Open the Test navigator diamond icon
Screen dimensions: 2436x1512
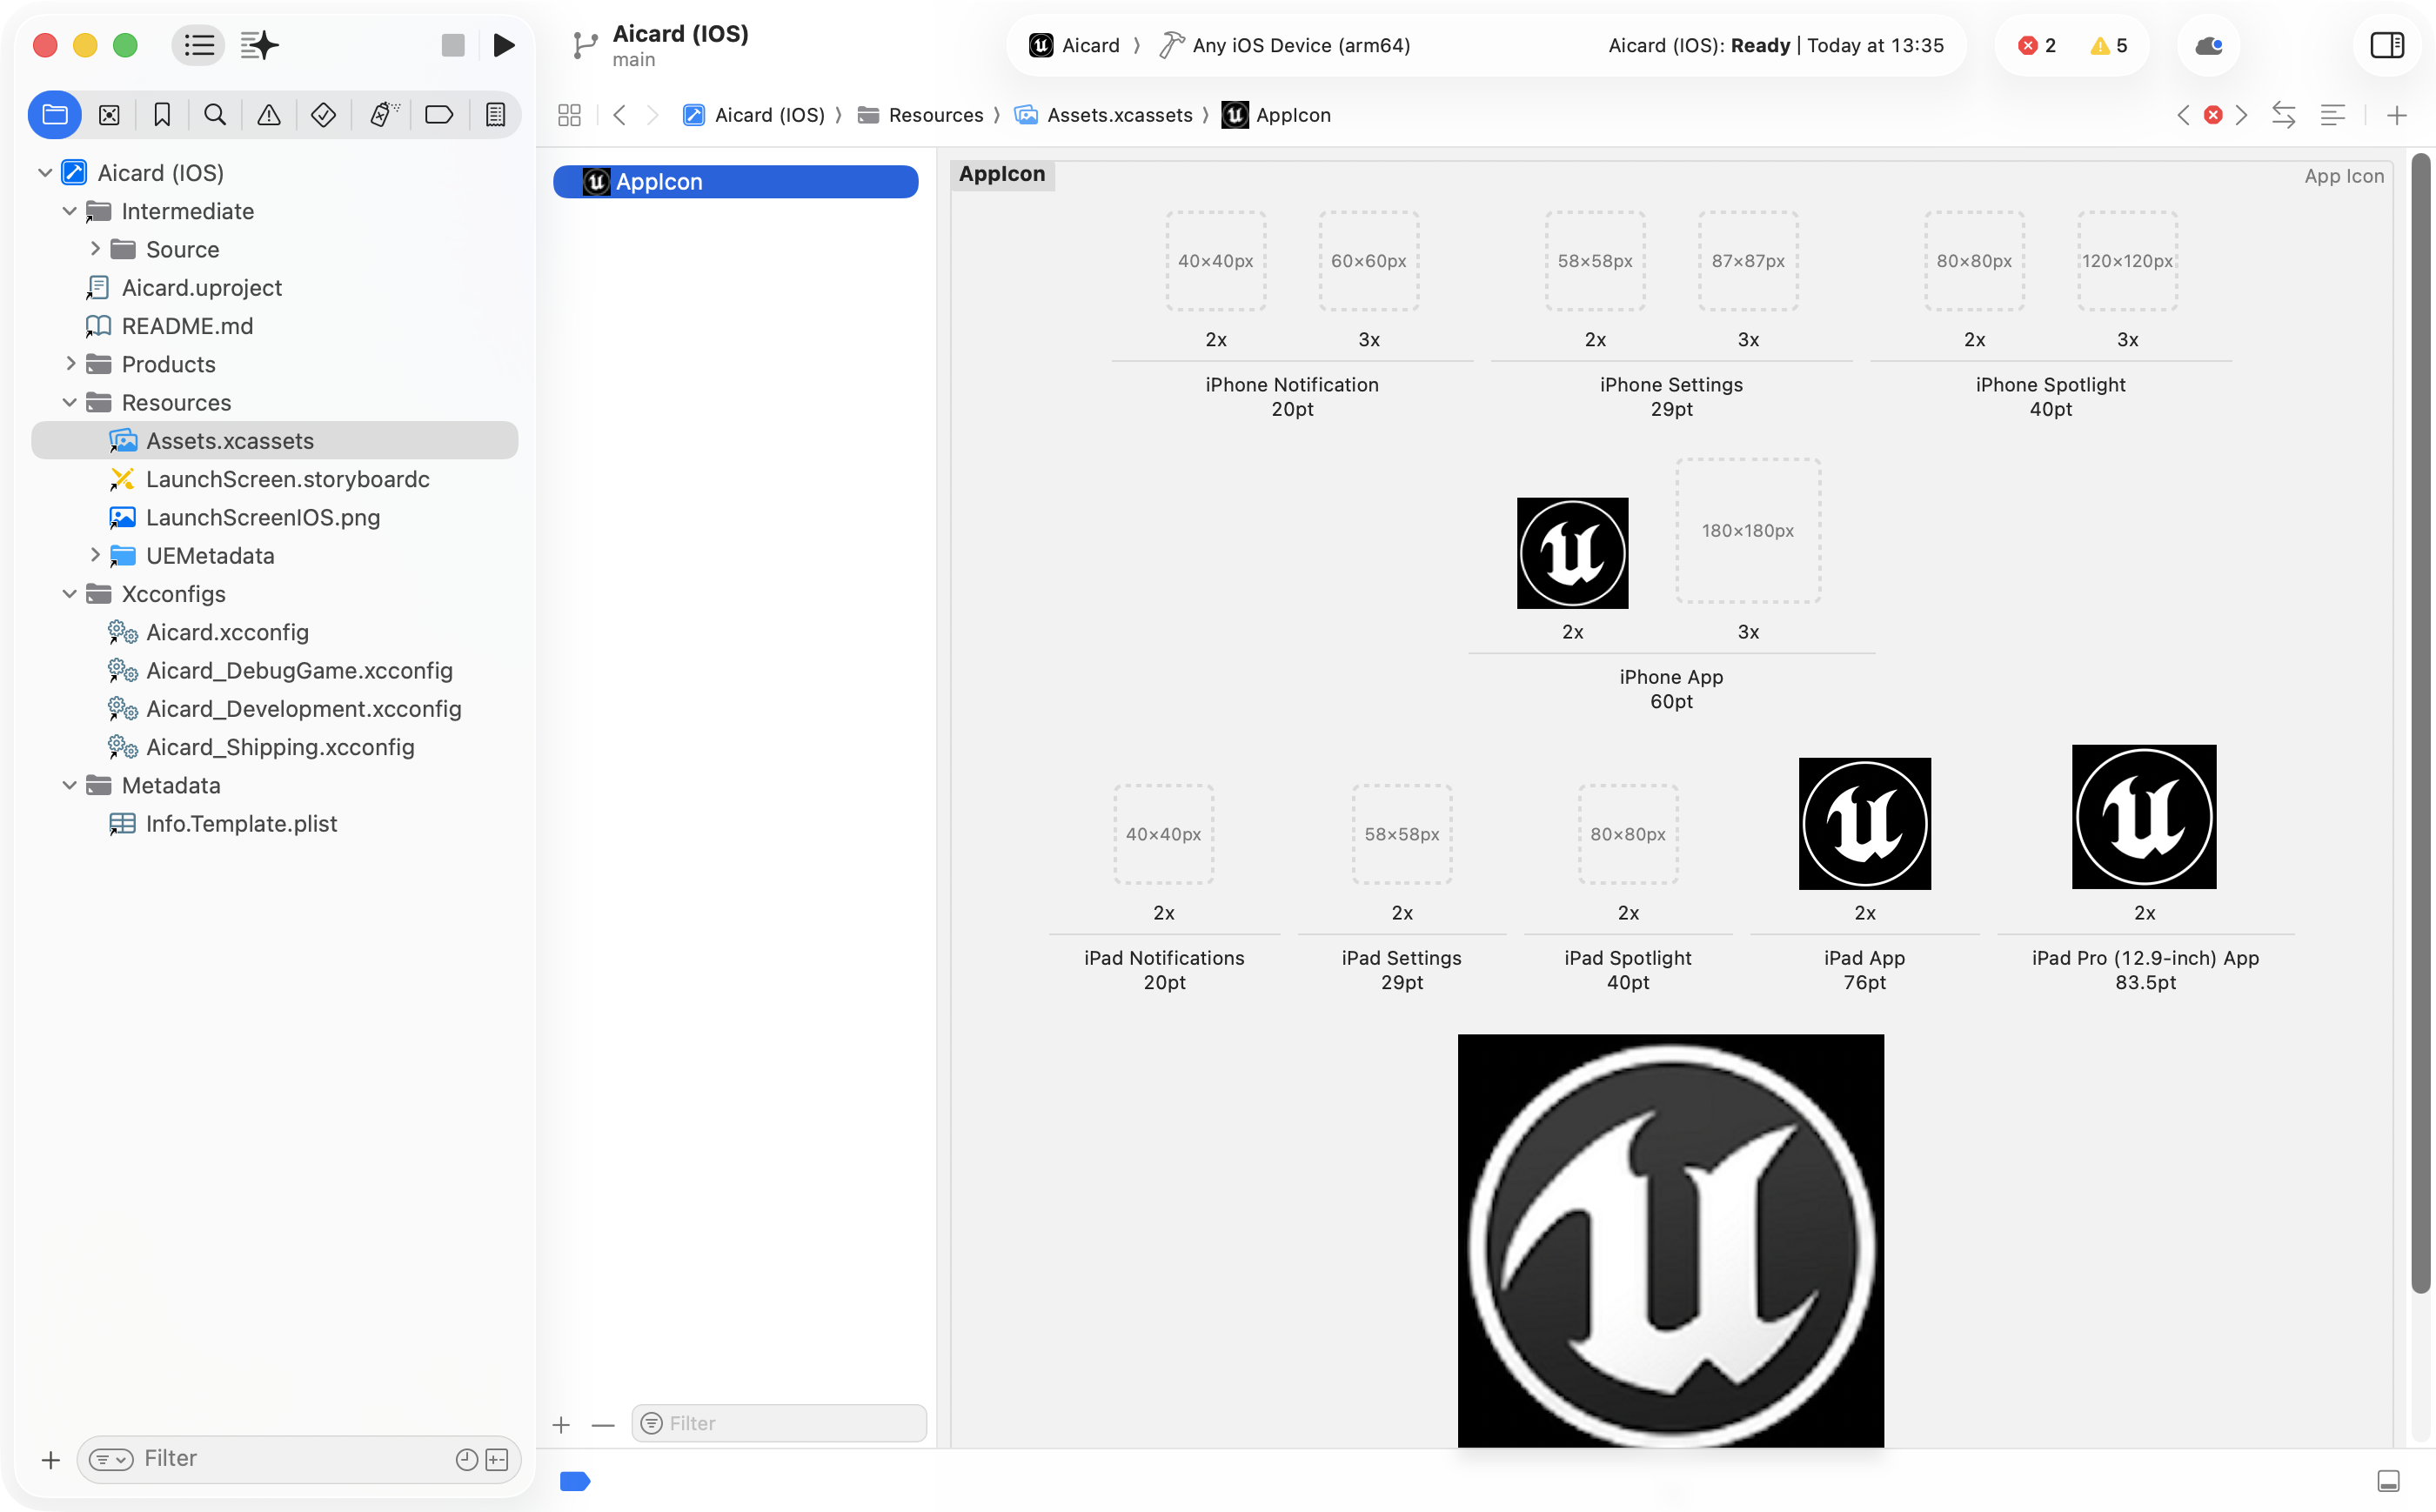coord(323,115)
